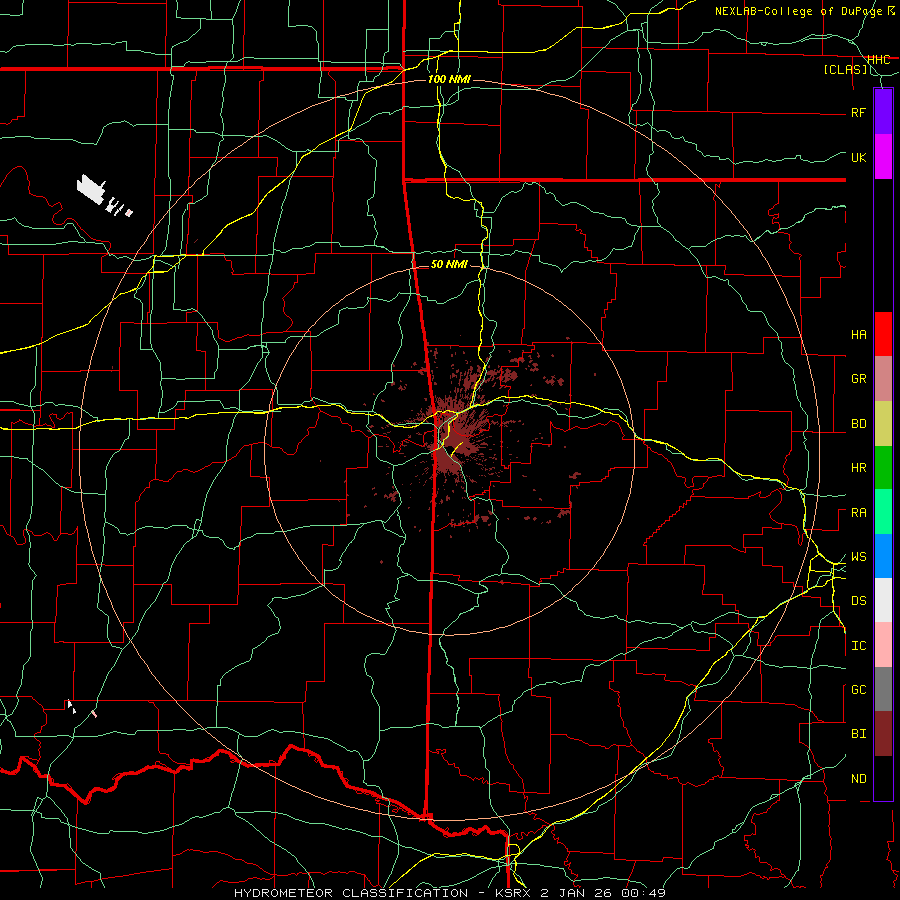Click the white blob echo in the northwest
This screenshot has width=900, height=900.
click(92, 188)
